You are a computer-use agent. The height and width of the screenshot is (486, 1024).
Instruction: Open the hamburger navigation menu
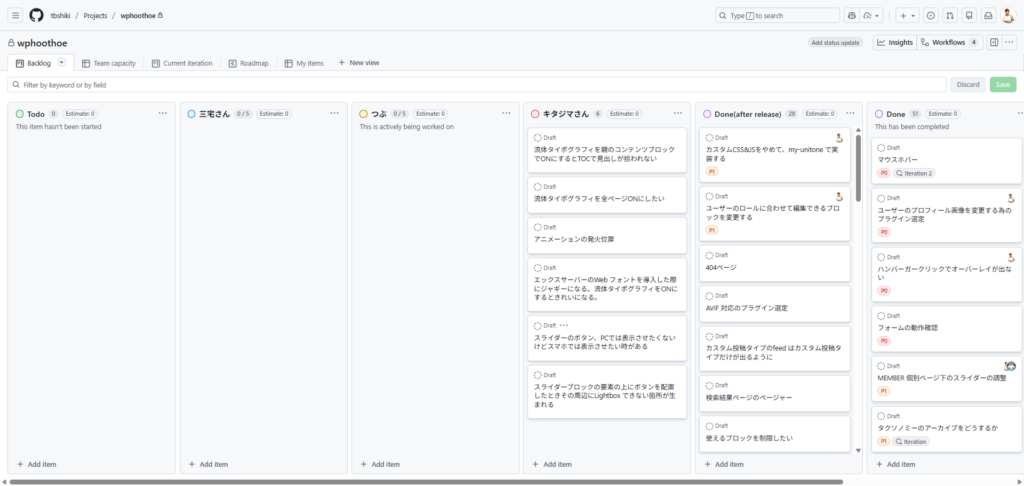point(16,15)
